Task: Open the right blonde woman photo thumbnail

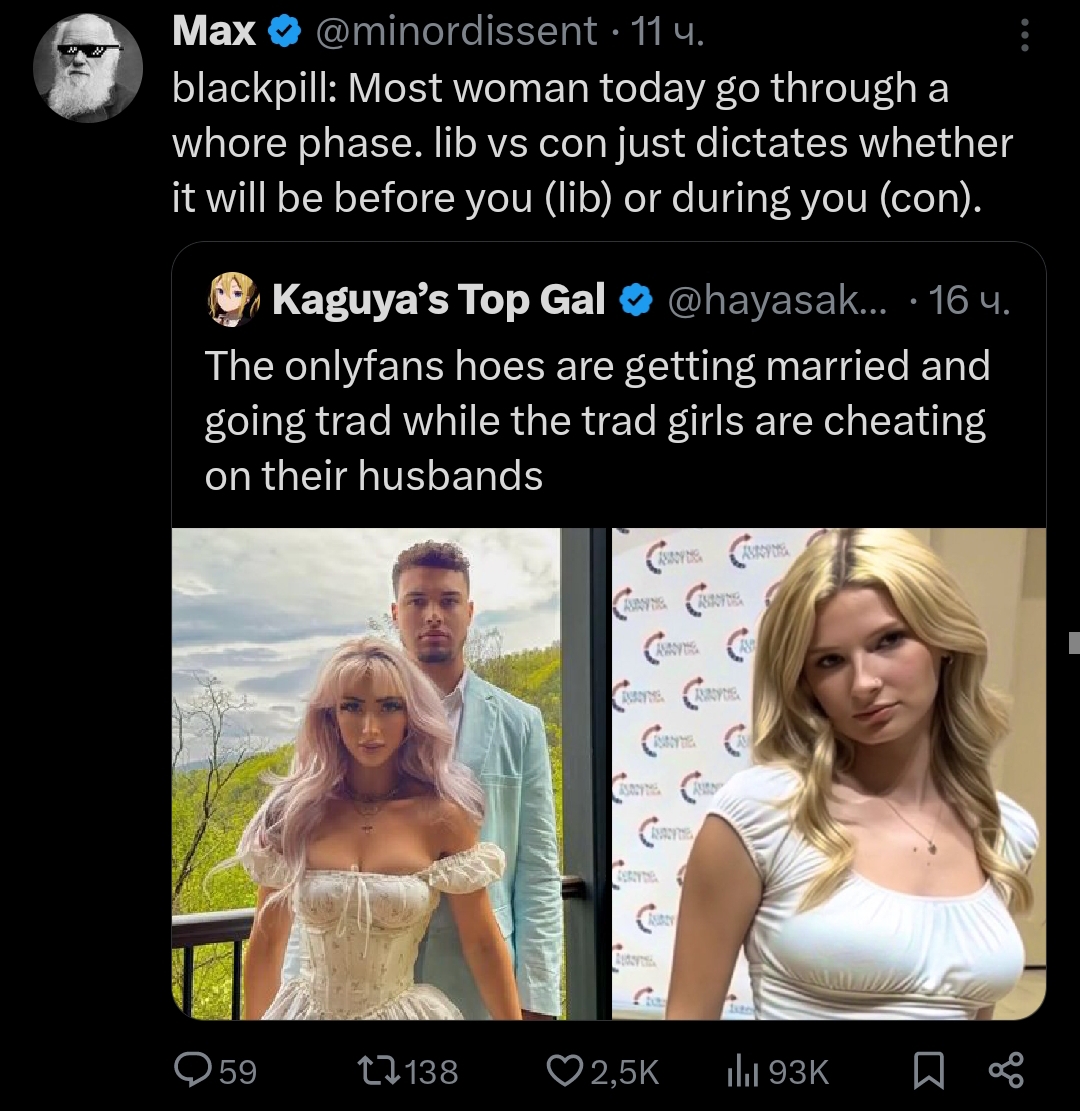Action: click(x=829, y=774)
